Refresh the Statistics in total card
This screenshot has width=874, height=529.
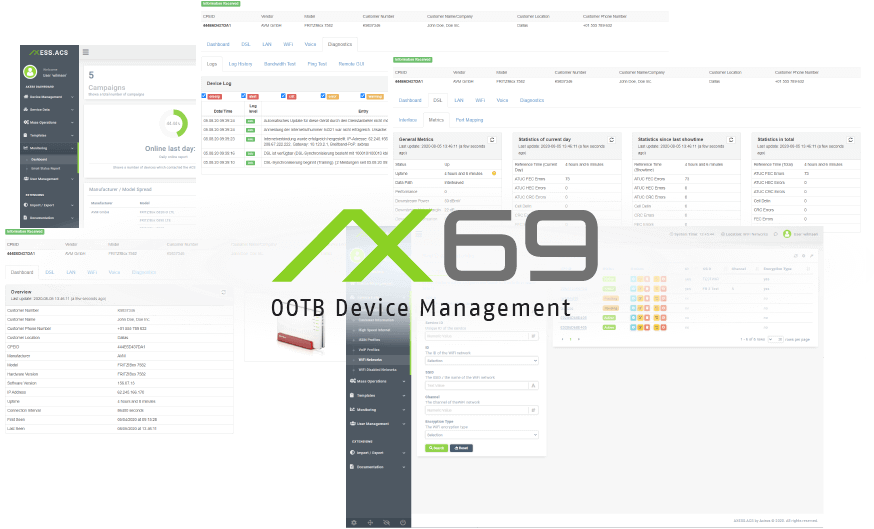coord(851,140)
